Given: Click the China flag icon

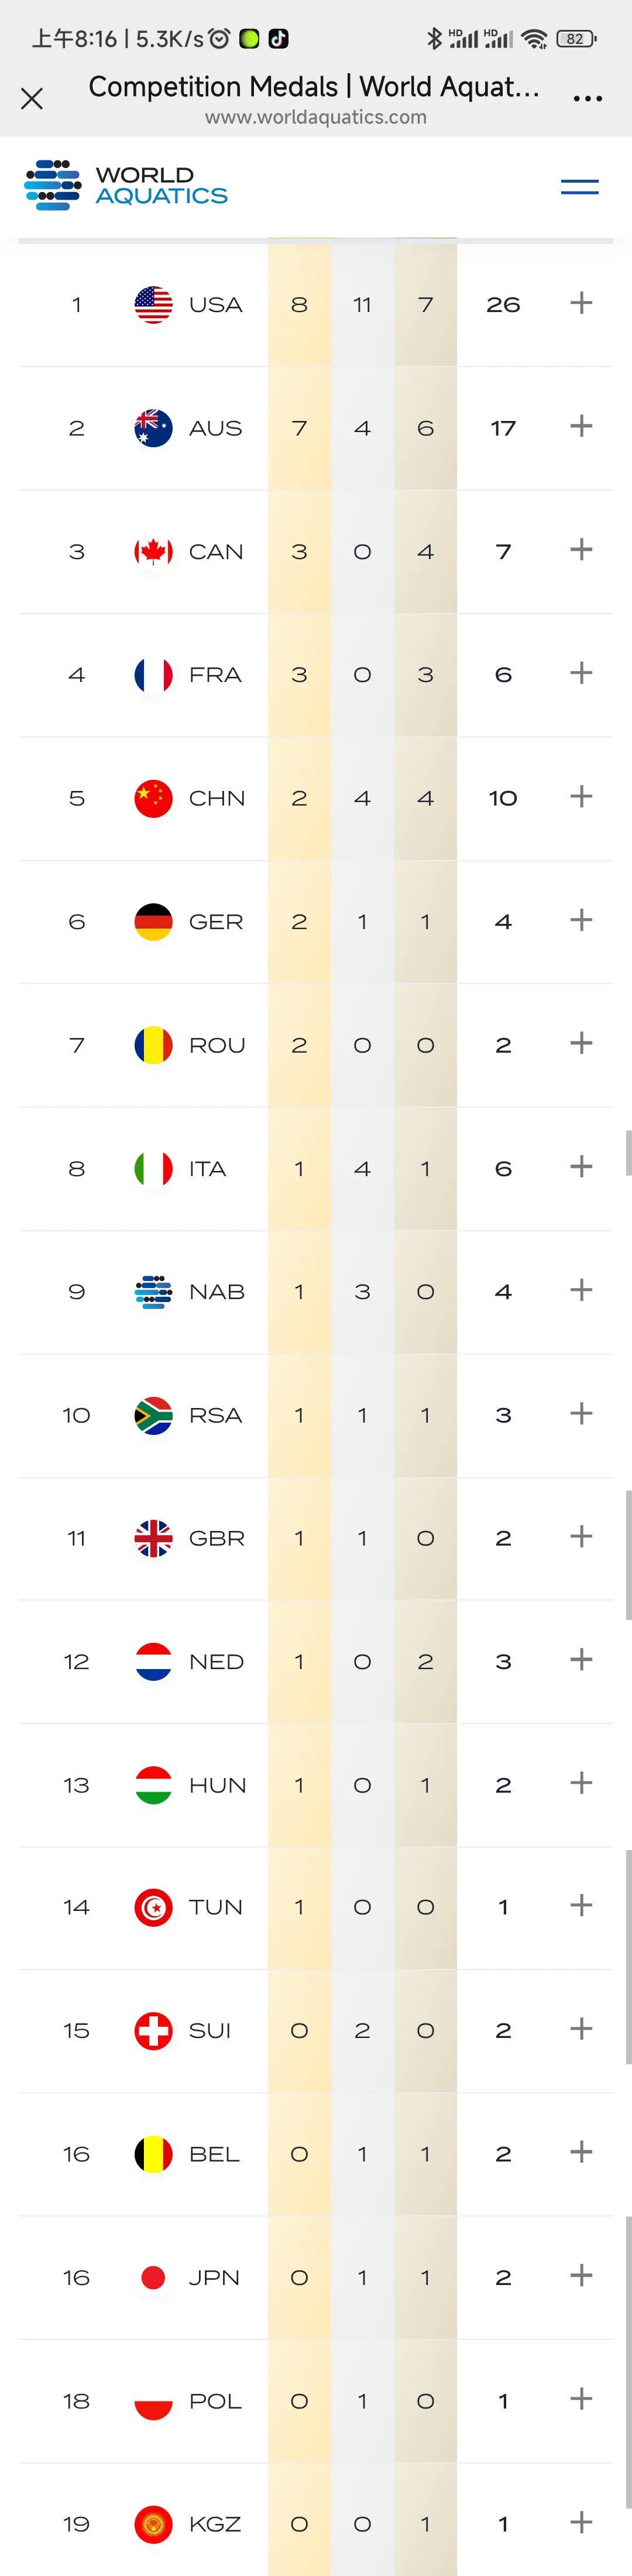Looking at the screenshot, I should pyautogui.click(x=153, y=798).
